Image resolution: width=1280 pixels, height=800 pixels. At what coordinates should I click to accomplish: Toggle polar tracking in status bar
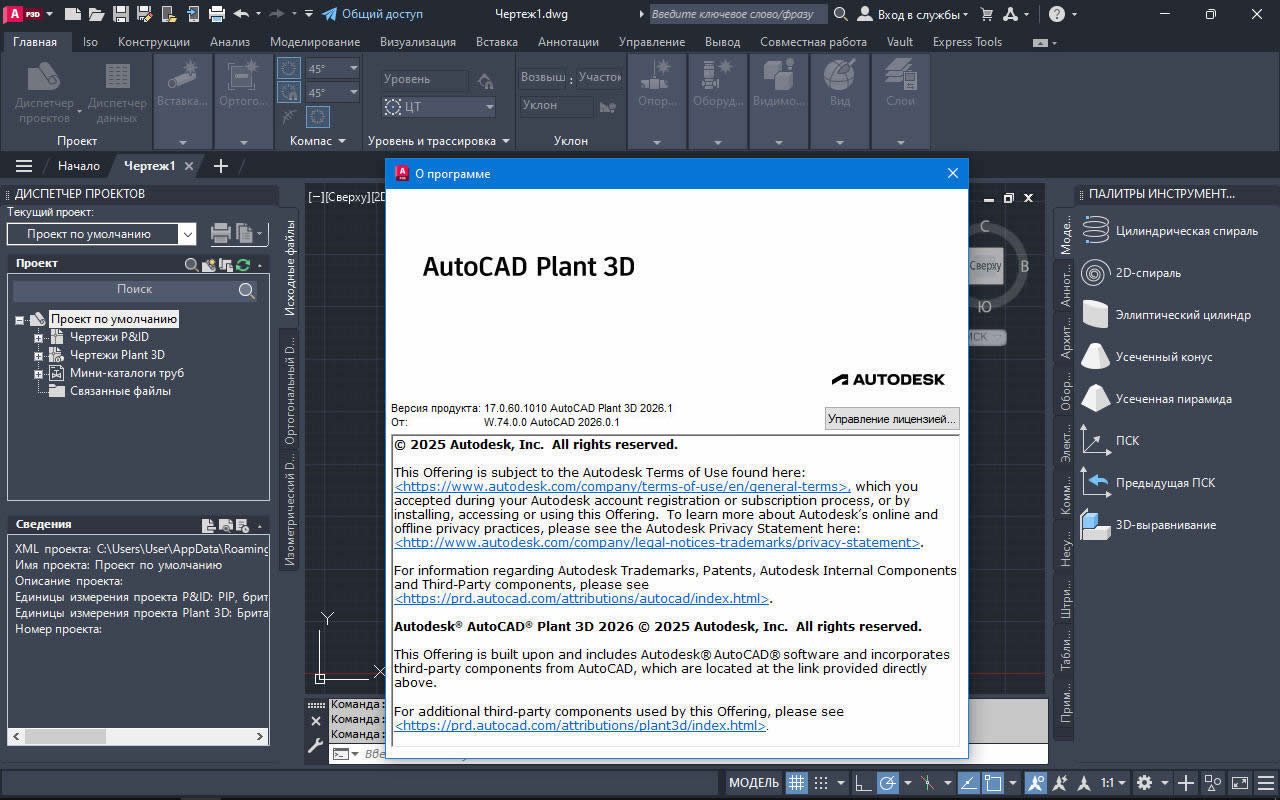click(887, 782)
